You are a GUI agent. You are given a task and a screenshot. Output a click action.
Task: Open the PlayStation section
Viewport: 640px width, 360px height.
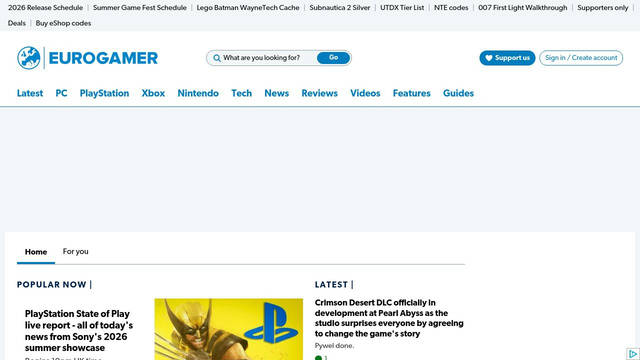coord(104,93)
